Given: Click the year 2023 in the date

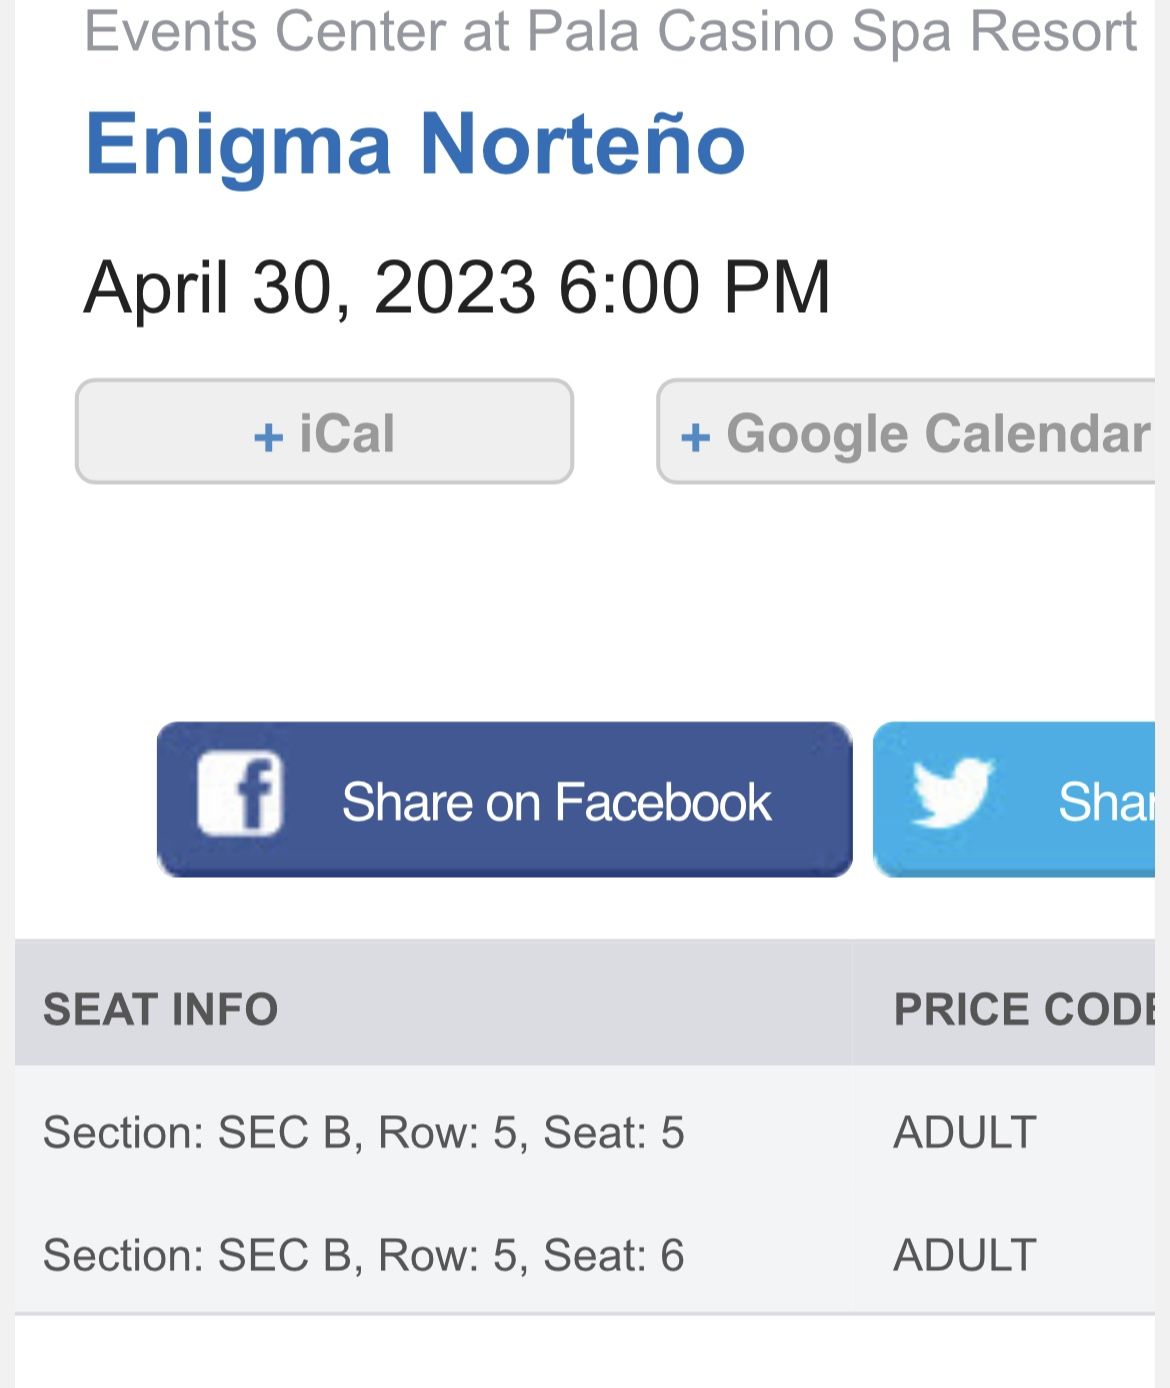Looking at the screenshot, I should tap(454, 288).
